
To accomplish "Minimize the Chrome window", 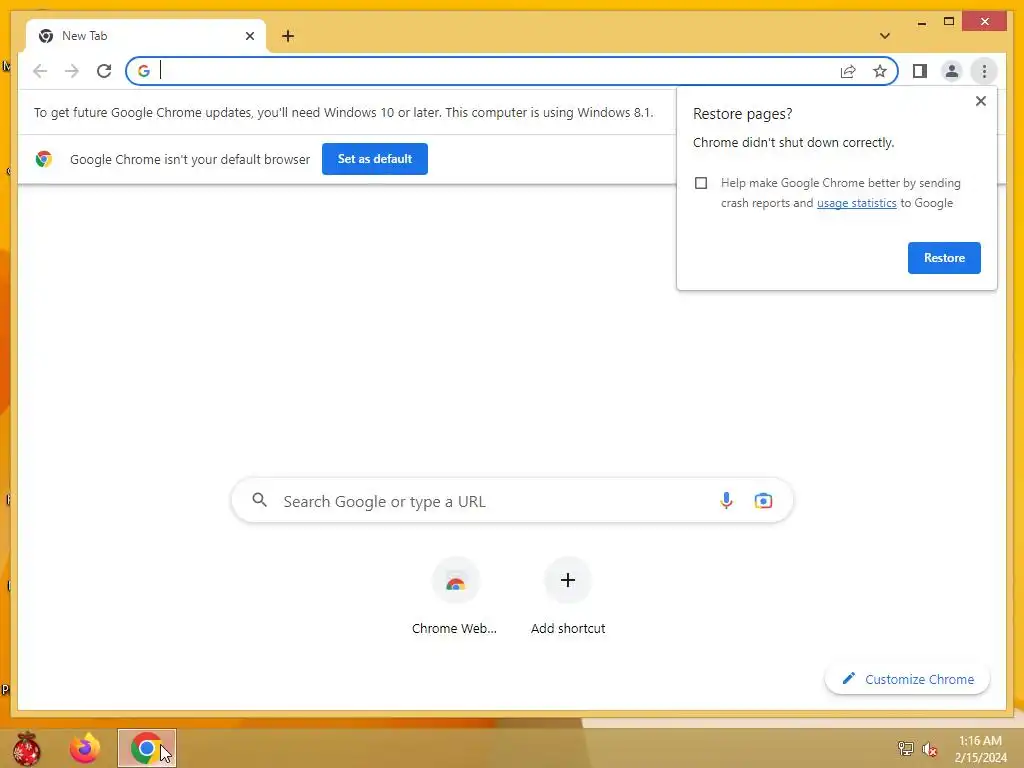I will (921, 22).
